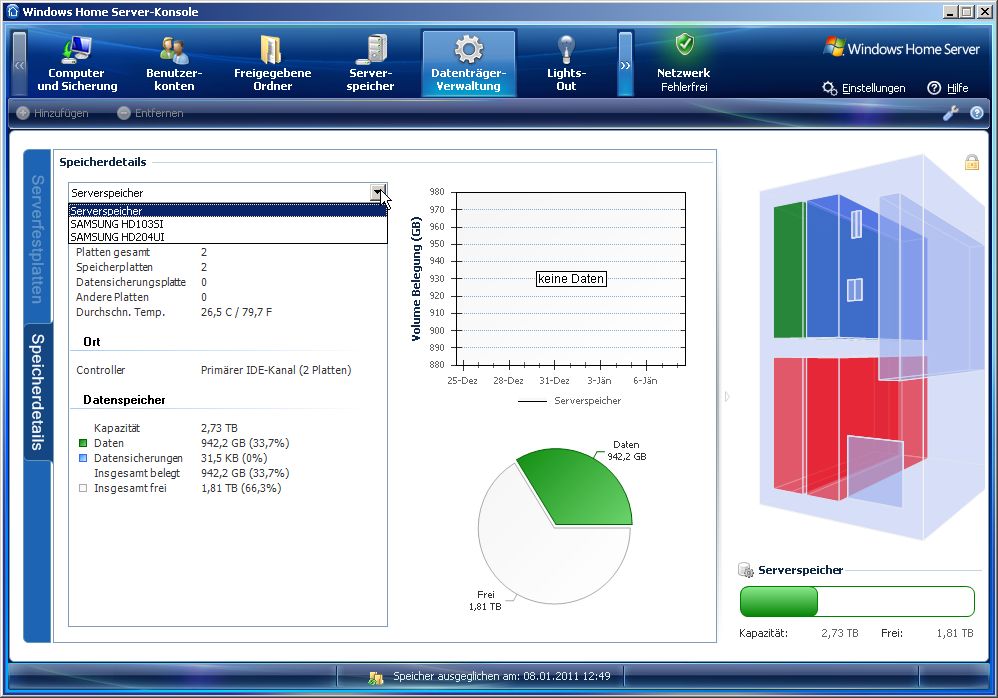Click the 'Daten 942,2 GB' pie chart label
Viewport: 998px width, 698px height.
[x=626, y=450]
